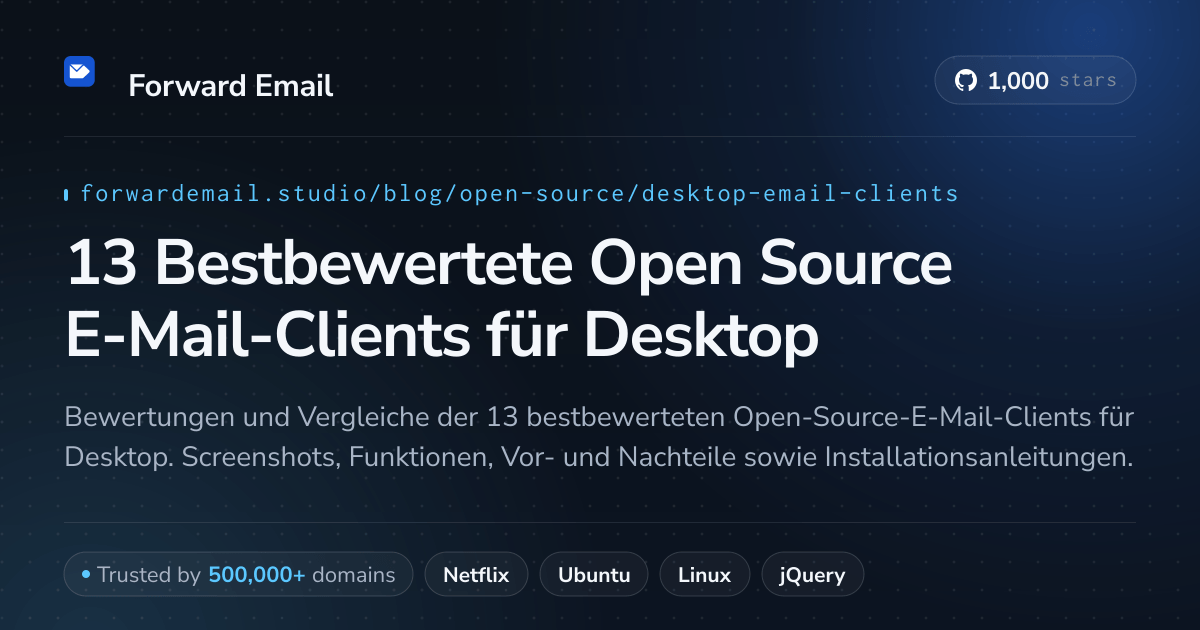Select the Linux tag pill
The width and height of the screenshot is (1200, 630).
(x=705, y=575)
